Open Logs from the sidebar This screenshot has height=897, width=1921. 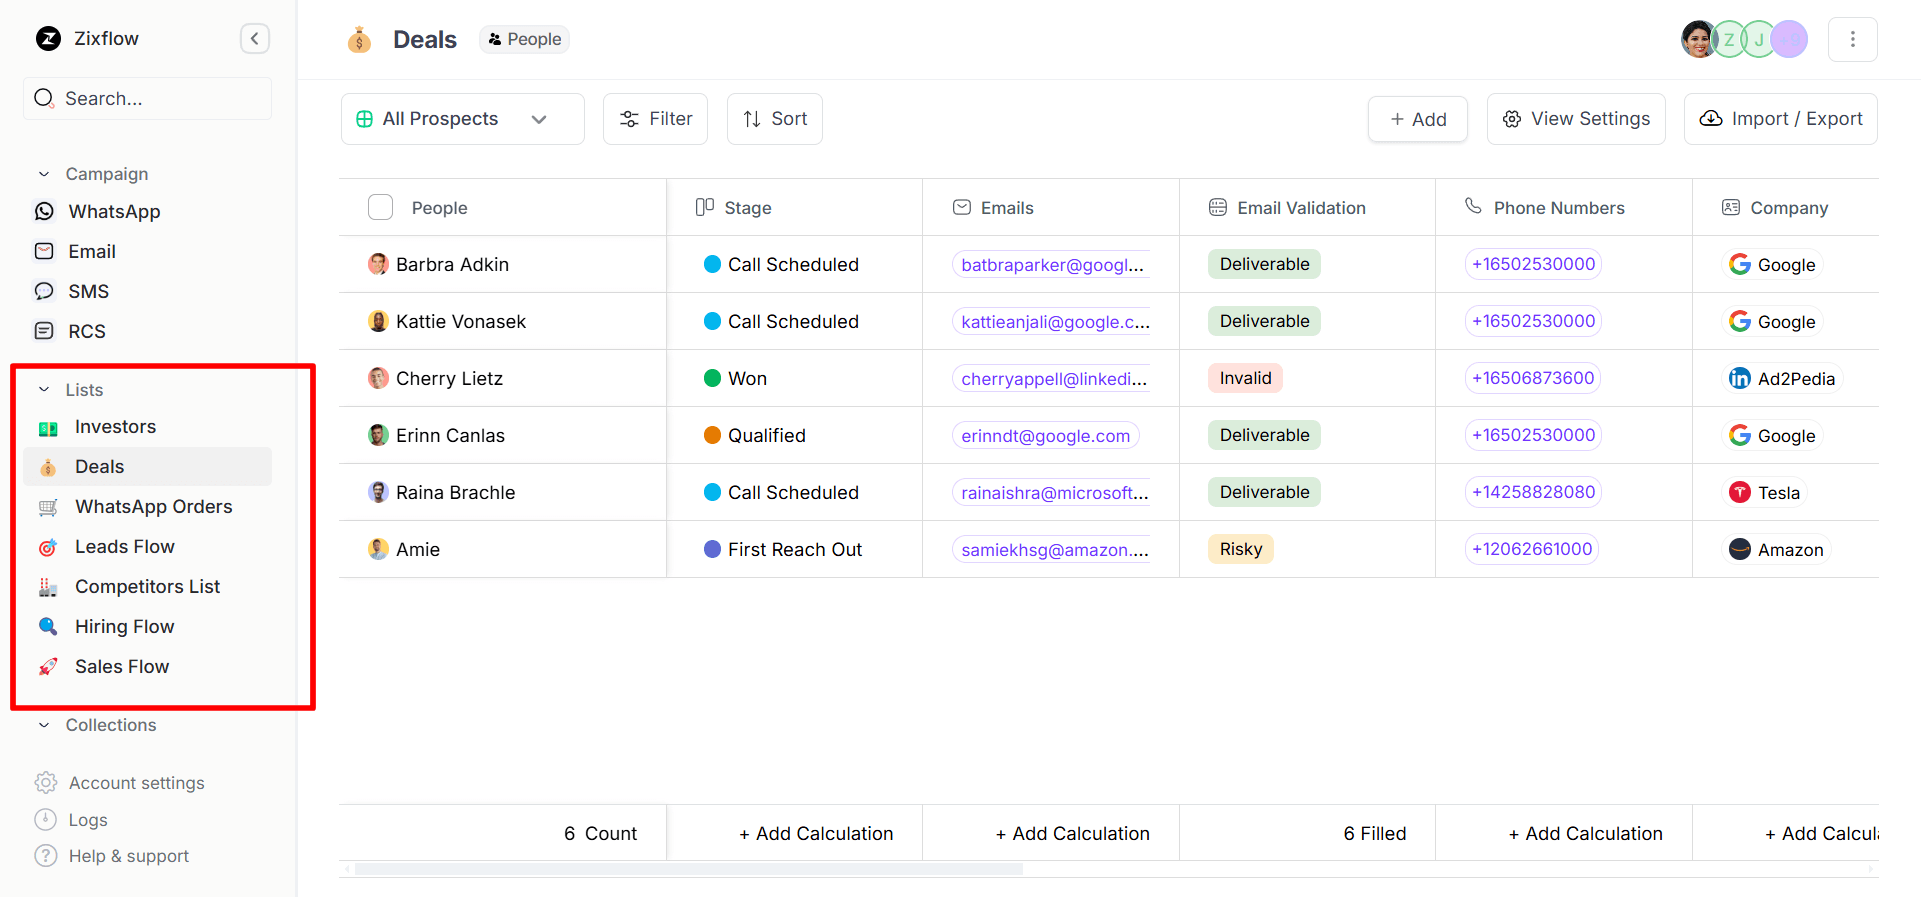(x=87, y=820)
